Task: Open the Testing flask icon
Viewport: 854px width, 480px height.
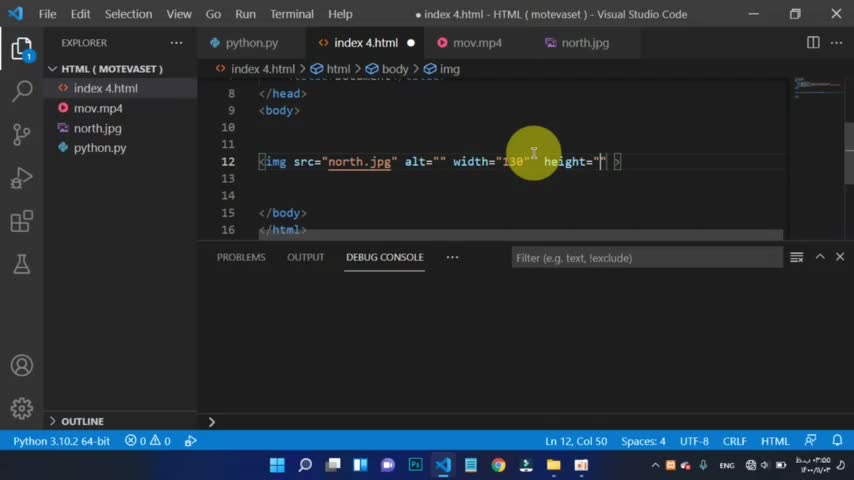Action: click(21, 264)
